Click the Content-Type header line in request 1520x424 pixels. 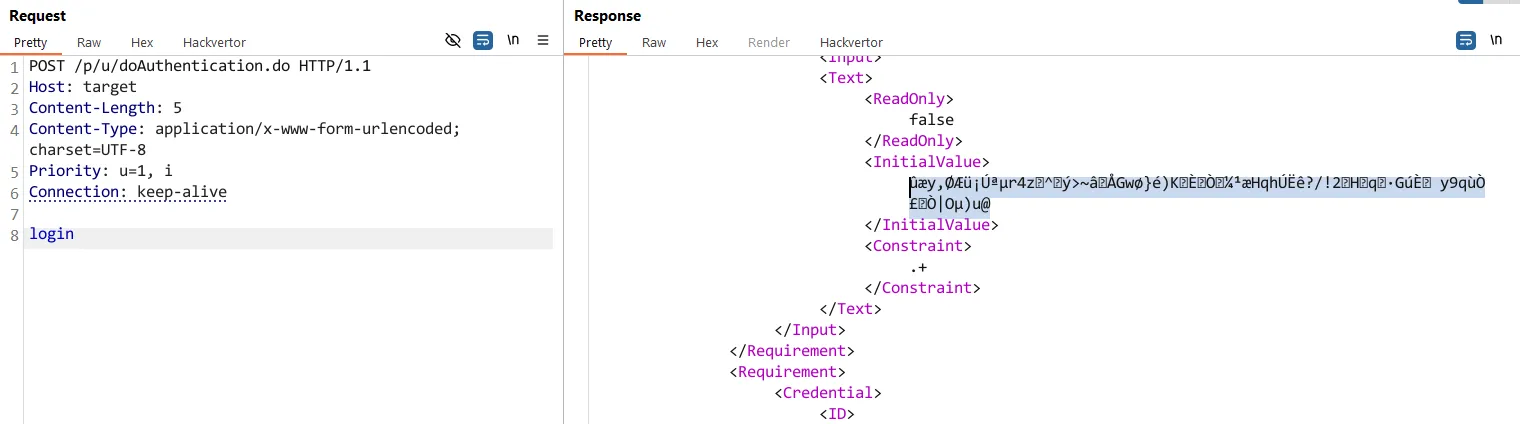pyautogui.click(x=244, y=139)
